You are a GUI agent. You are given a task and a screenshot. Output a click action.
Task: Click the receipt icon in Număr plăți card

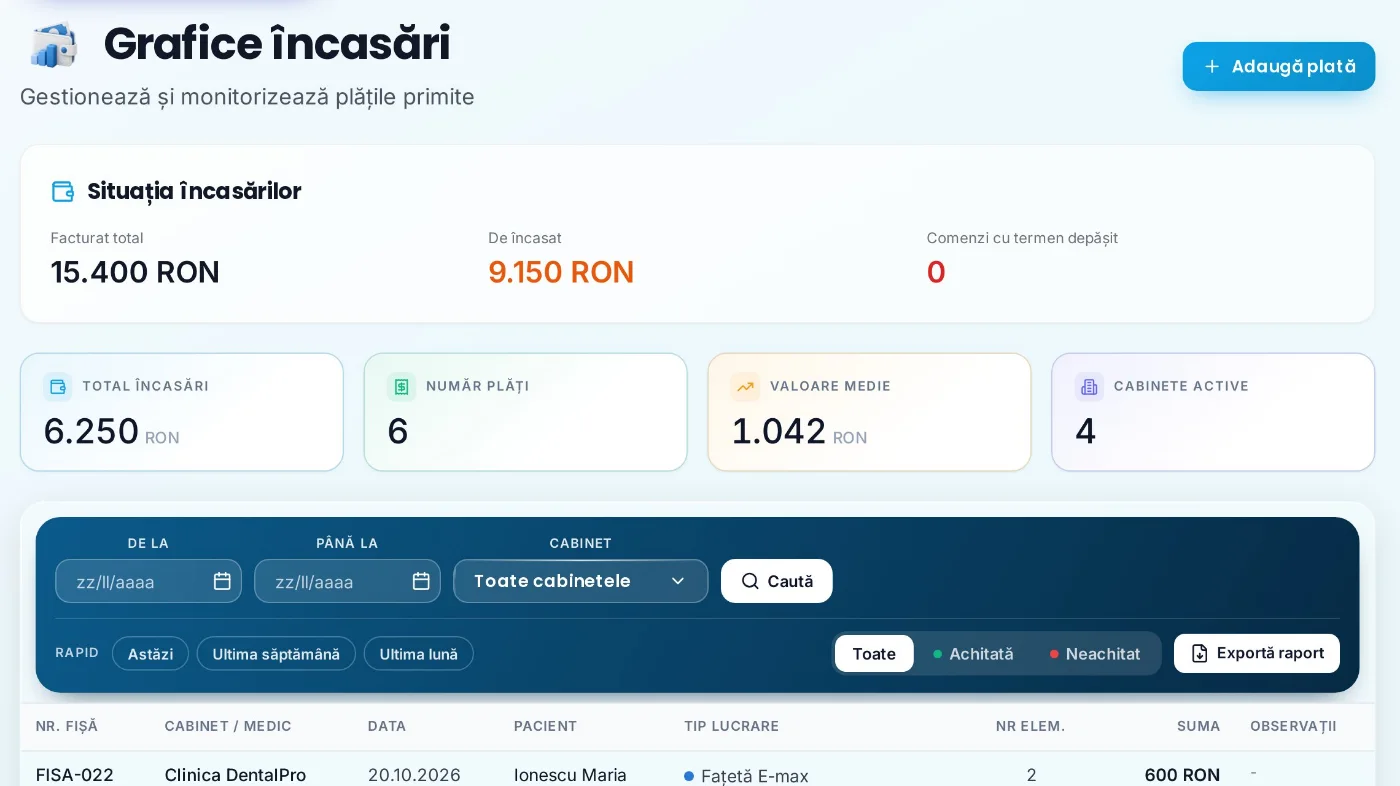(x=401, y=386)
